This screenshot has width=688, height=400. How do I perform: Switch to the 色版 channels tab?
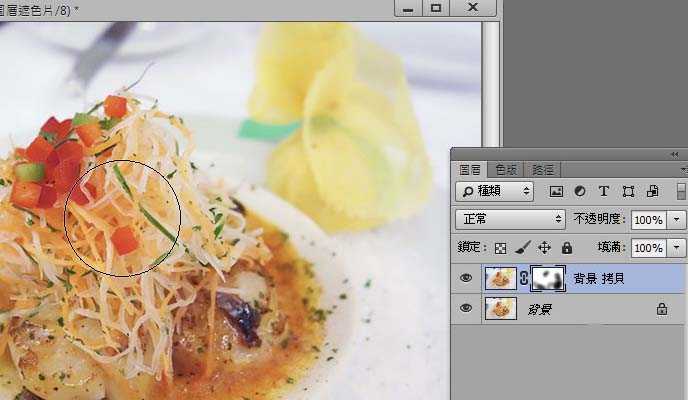pyautogui.click(x=507, y=170)
